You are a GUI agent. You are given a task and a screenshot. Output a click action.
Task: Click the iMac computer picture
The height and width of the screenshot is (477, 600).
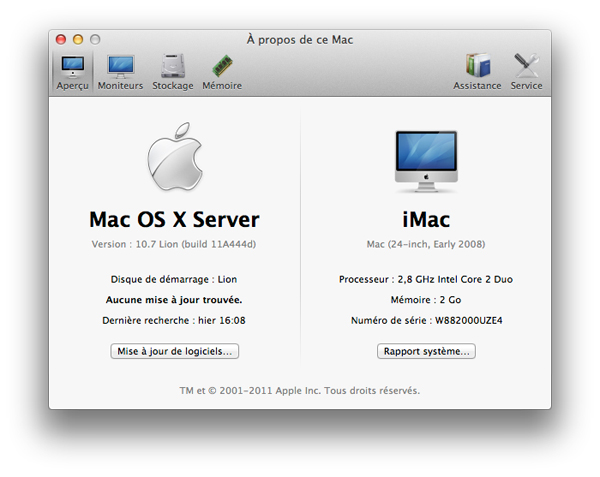[426, 161]
